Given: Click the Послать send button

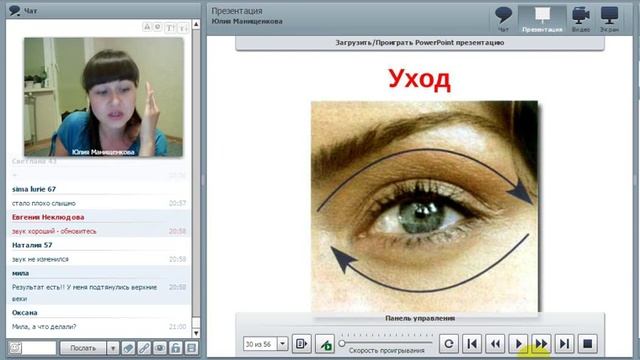Looking at the screenshot, I should click(x=83, y=348).
